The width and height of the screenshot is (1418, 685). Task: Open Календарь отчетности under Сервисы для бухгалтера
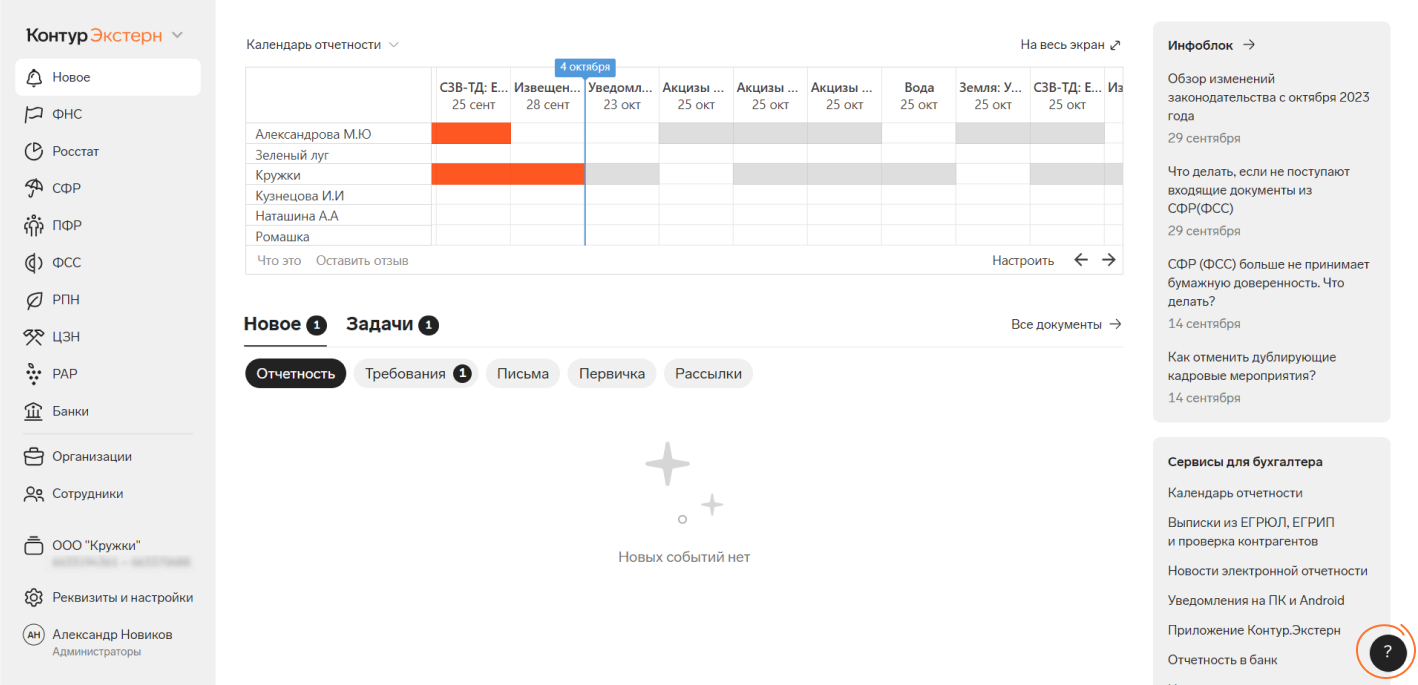click(1235, 493)
